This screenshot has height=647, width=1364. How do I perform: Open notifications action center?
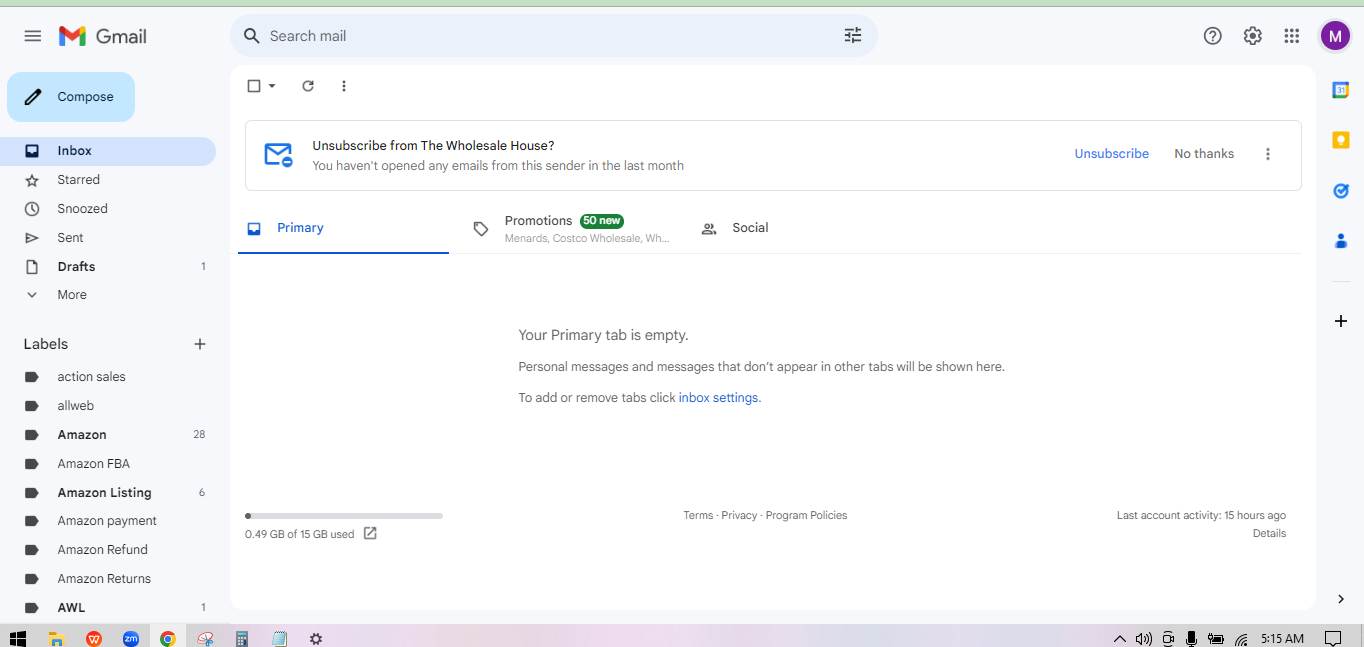1333,638
